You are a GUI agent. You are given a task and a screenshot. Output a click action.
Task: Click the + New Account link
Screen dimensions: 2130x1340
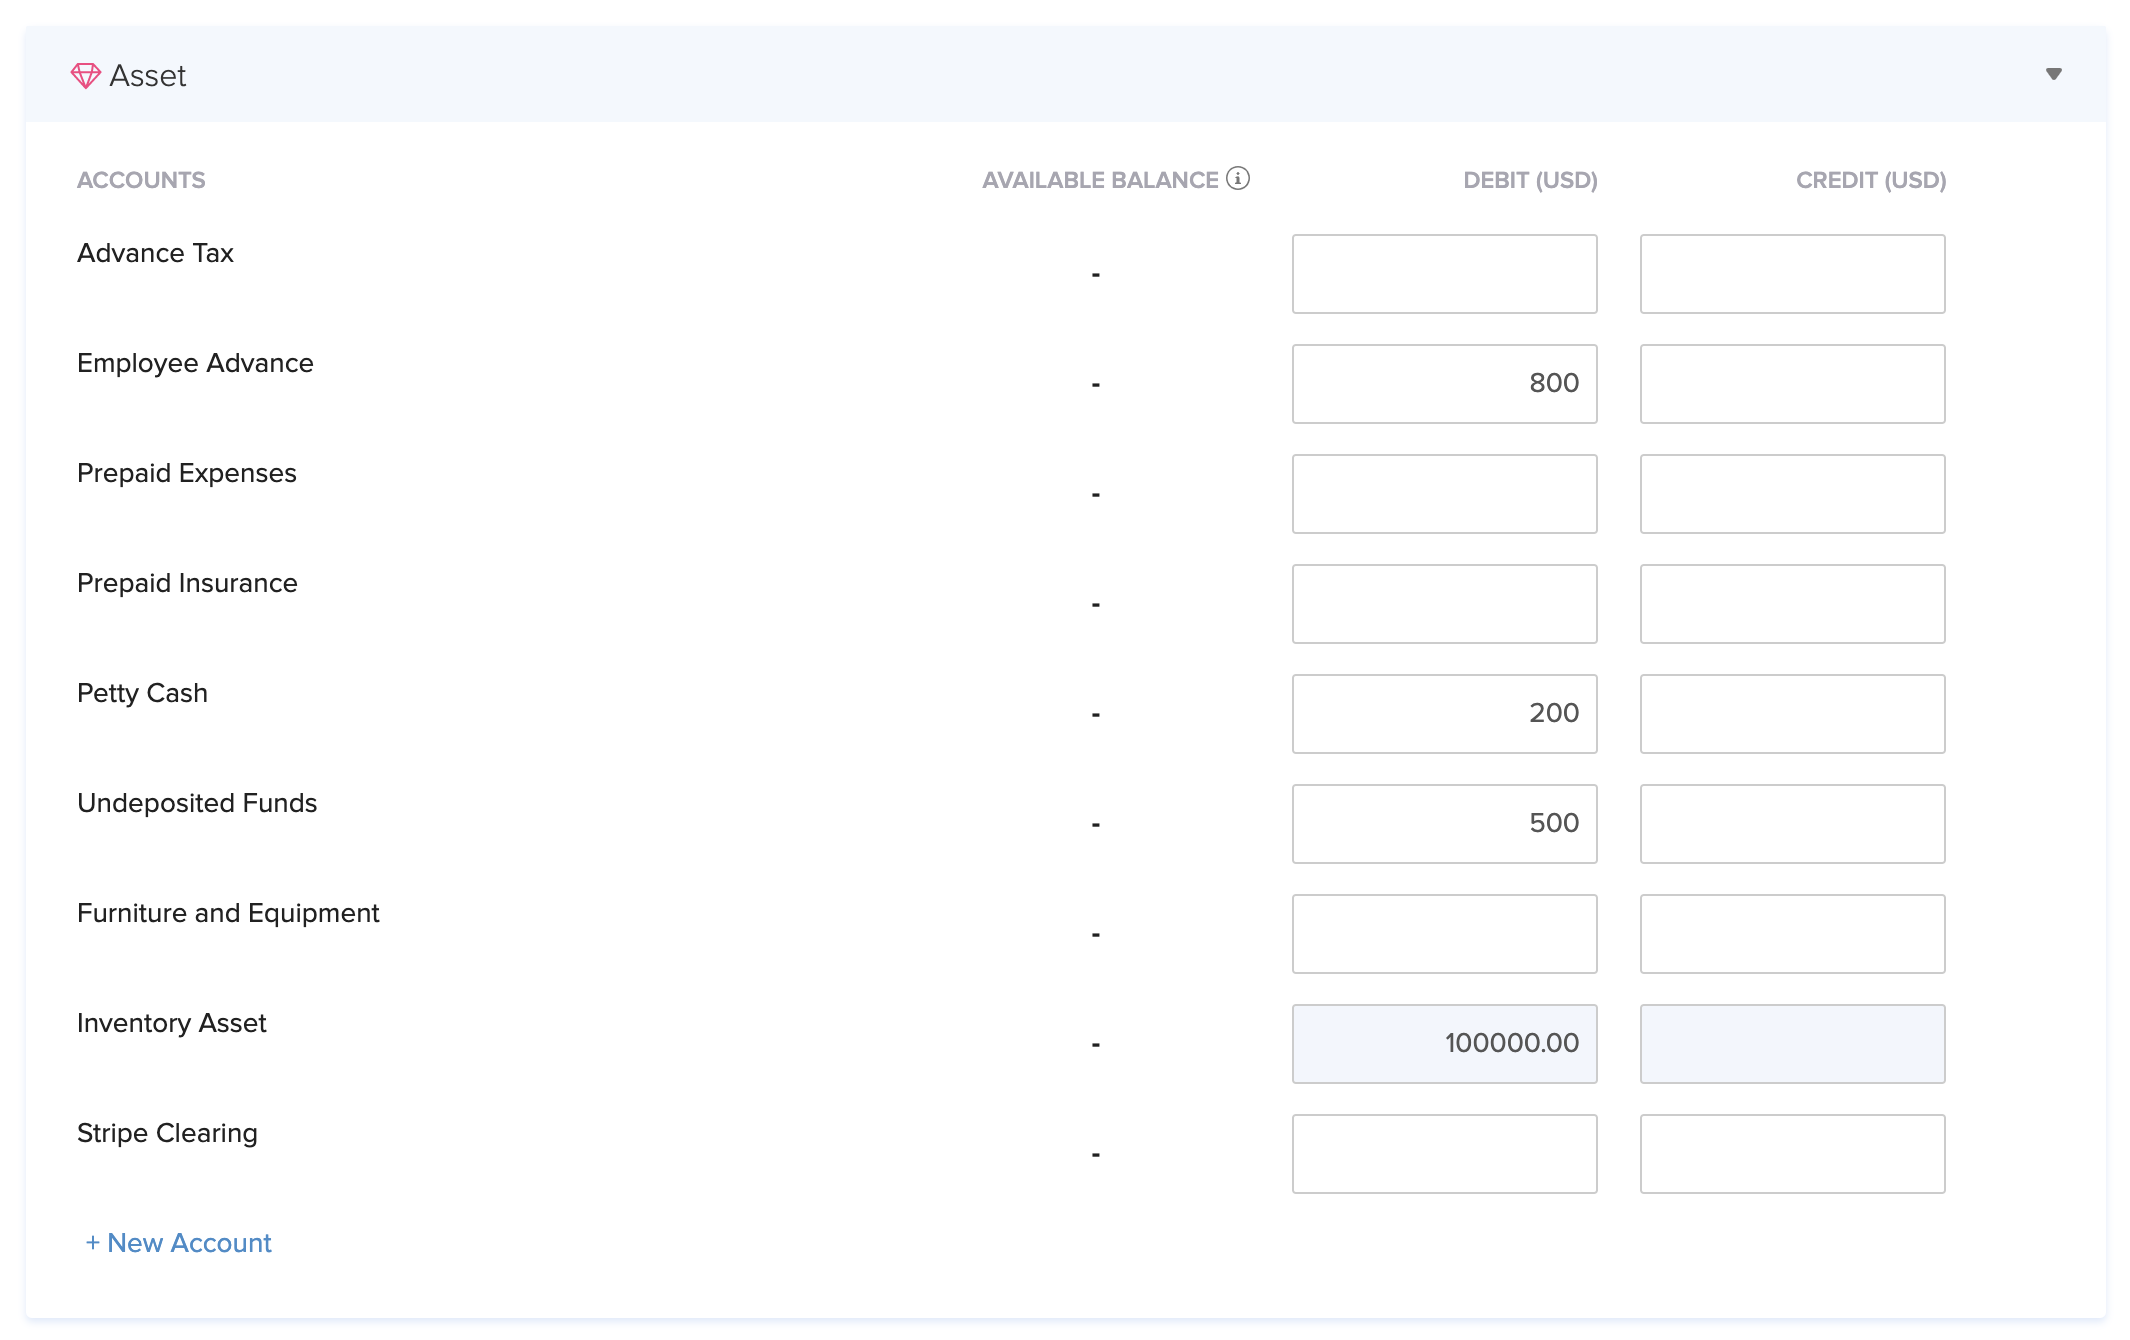(179, 1242)
